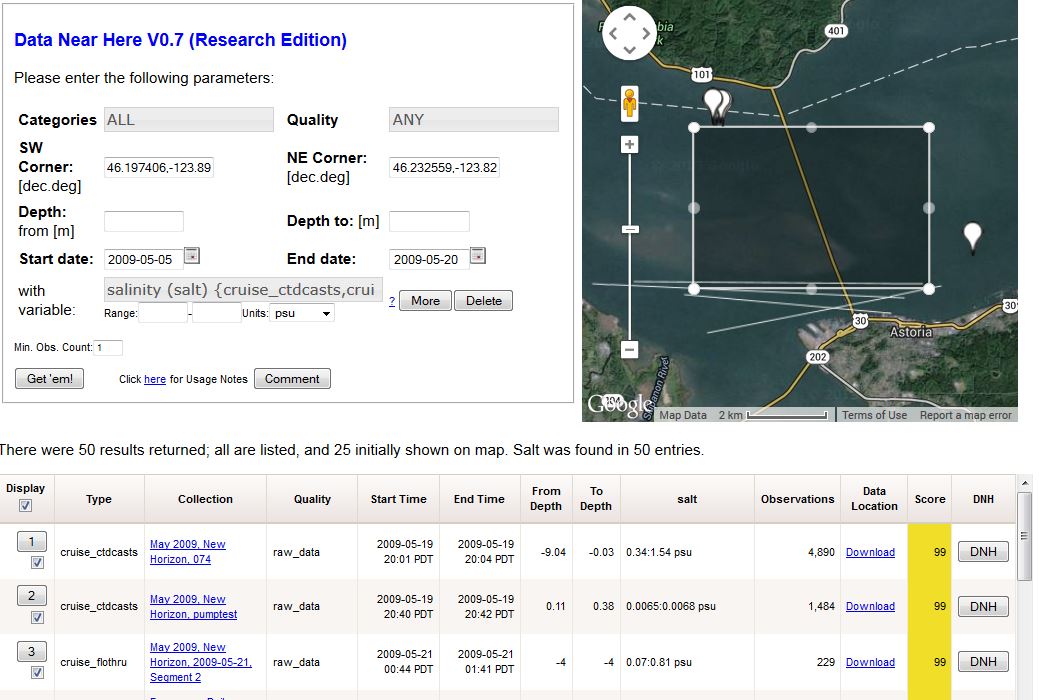Click DNH button for row 2

pos(983,606)
